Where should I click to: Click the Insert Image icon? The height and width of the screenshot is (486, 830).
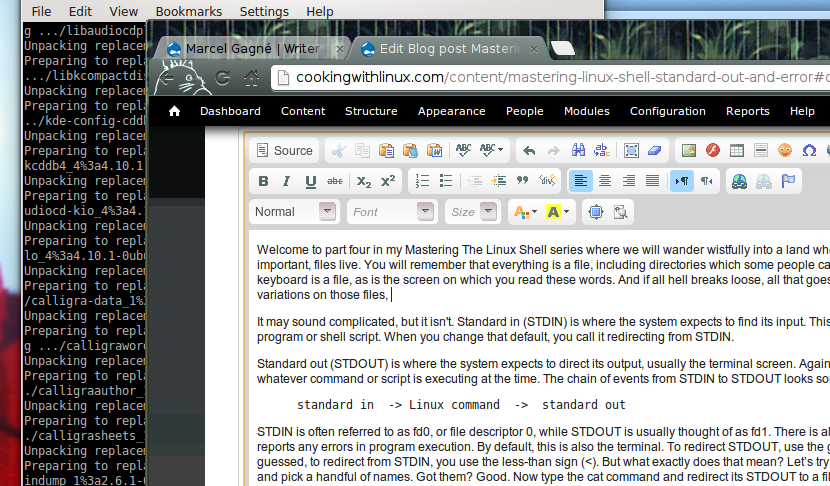689,151
